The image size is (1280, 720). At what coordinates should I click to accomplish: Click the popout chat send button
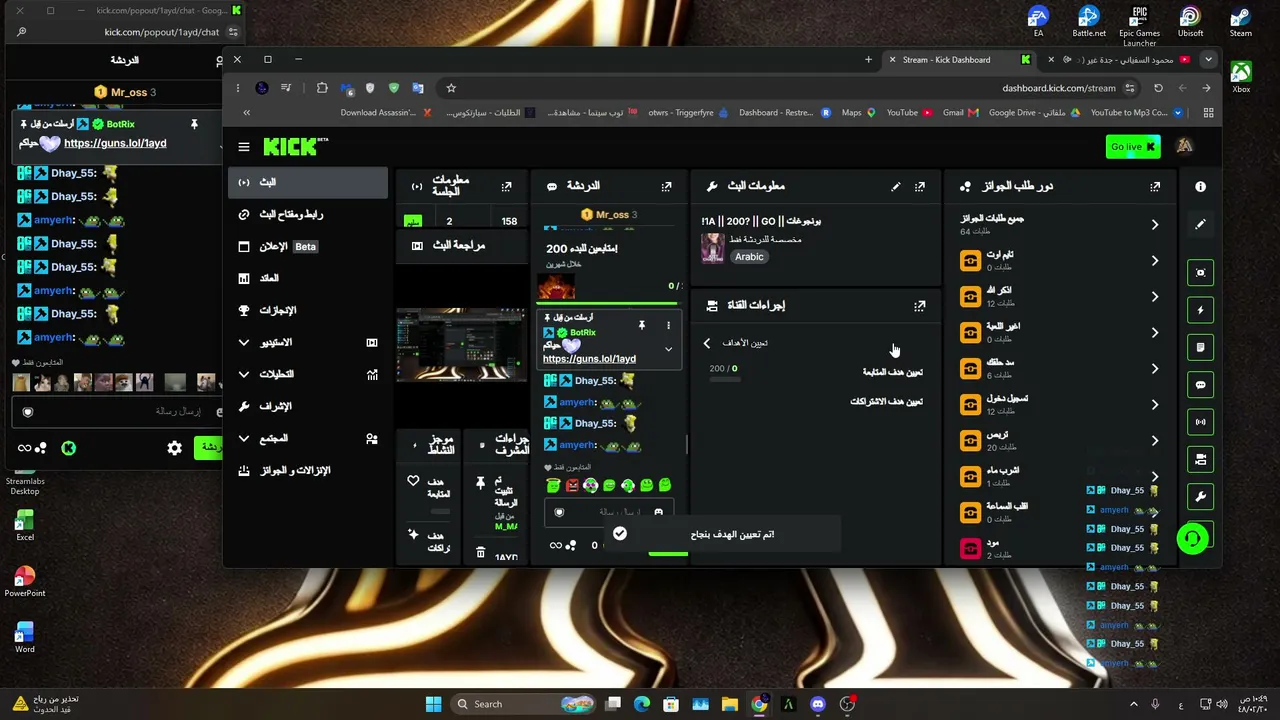208,447
